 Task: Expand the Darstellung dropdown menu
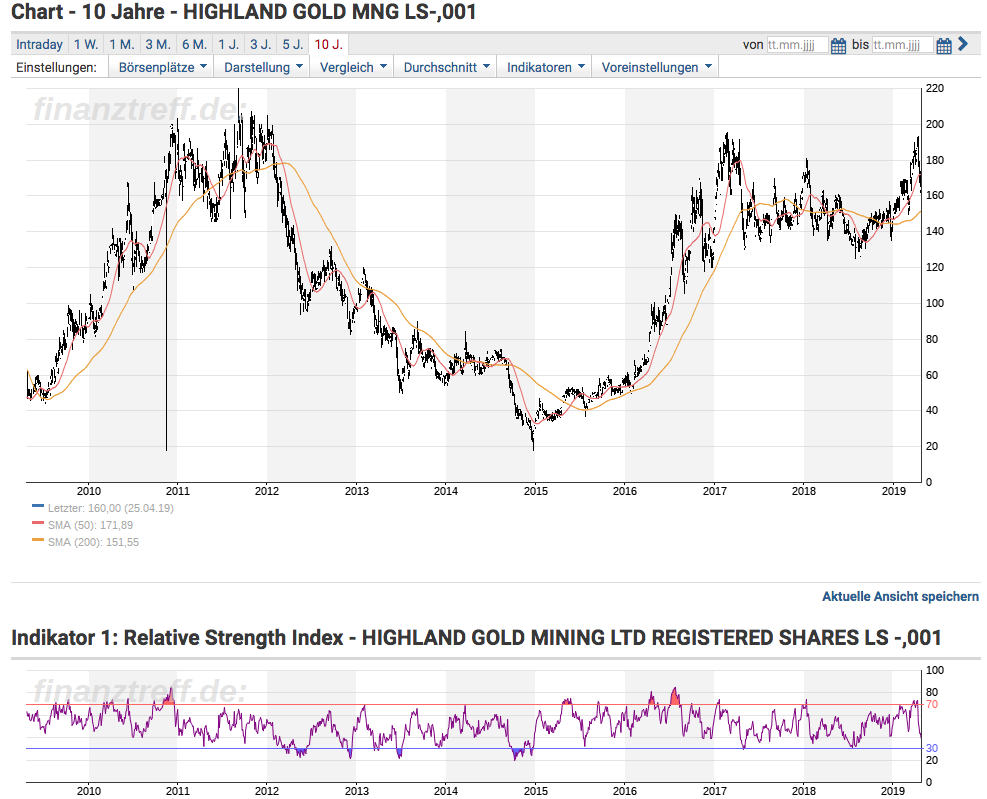(x=263, y=67)
